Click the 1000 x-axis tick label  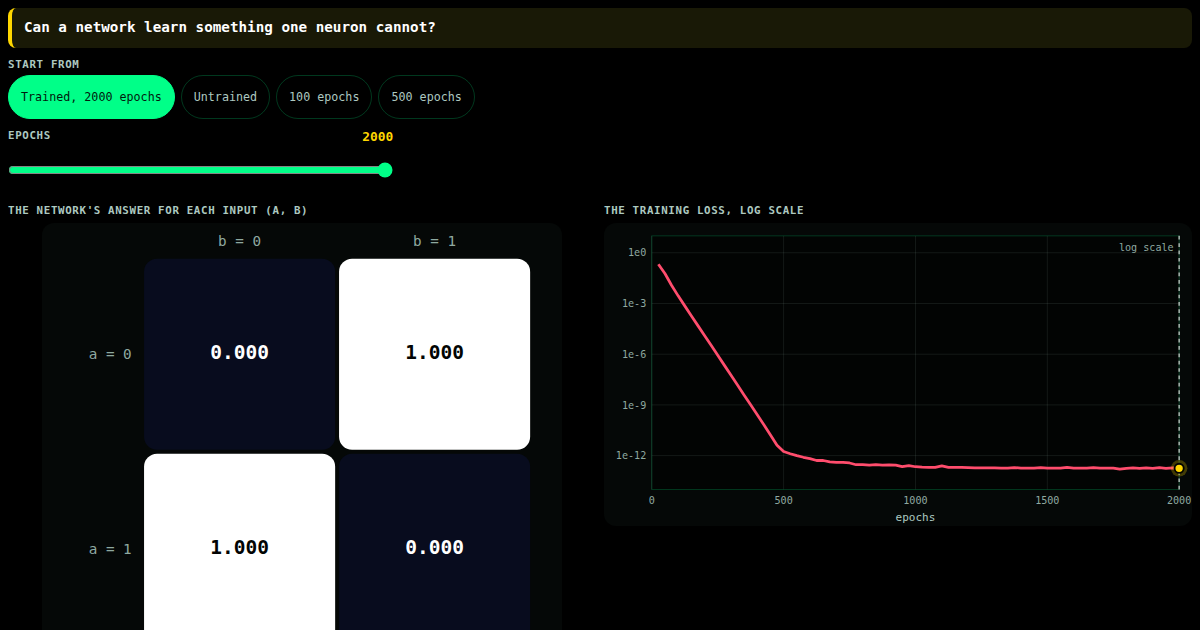click(915, 500)
